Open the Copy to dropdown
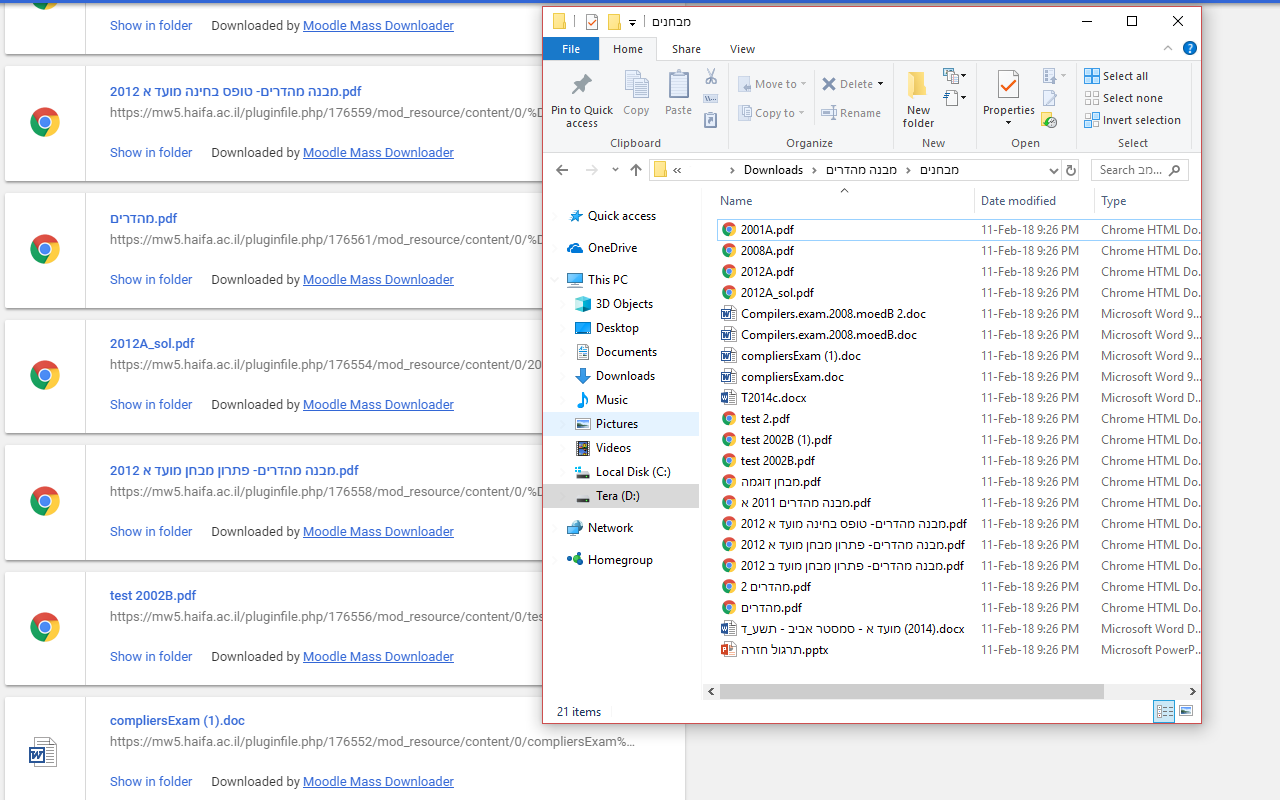The width and height of the screenshot is (1280, 800). (773, 113)
